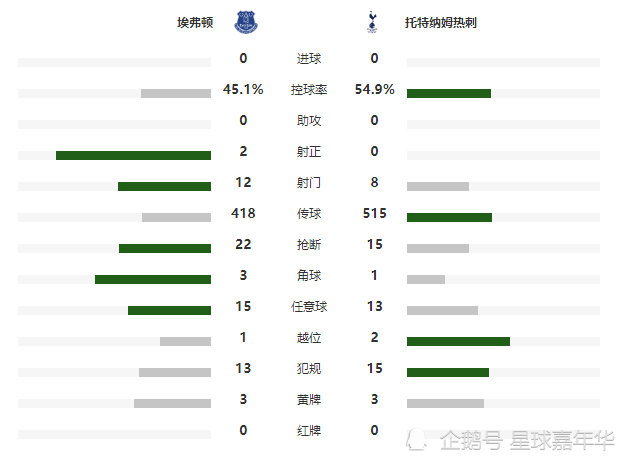Click Tottenham's green 传球 passes bar
629x462 pixels.
(449, 217)
